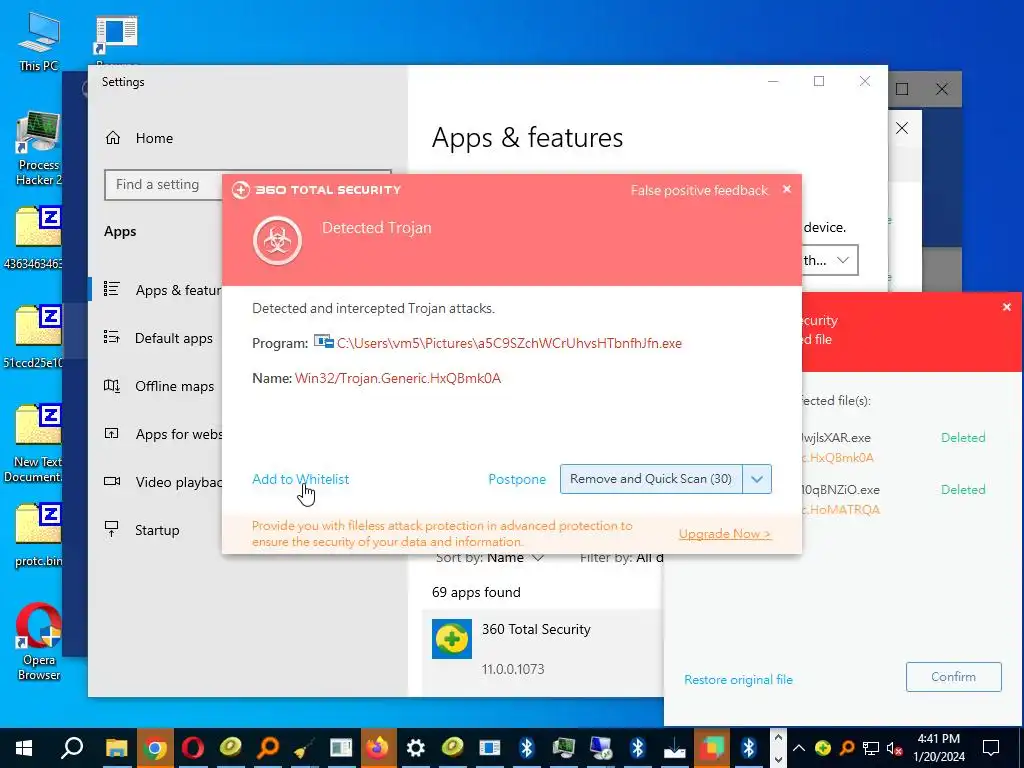Open File Explorer from taskbar
The image size is (1024, 768).
pyautogui.click(x=116, y=748)
